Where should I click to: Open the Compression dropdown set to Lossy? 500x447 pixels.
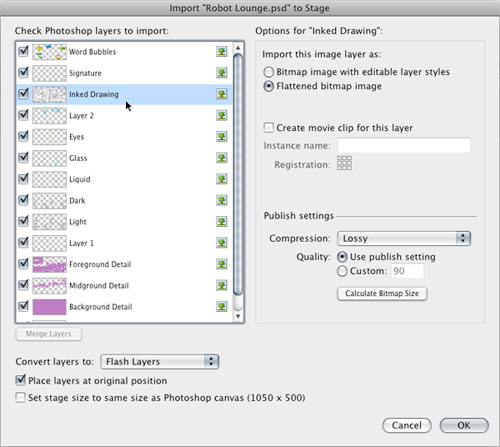404,238
